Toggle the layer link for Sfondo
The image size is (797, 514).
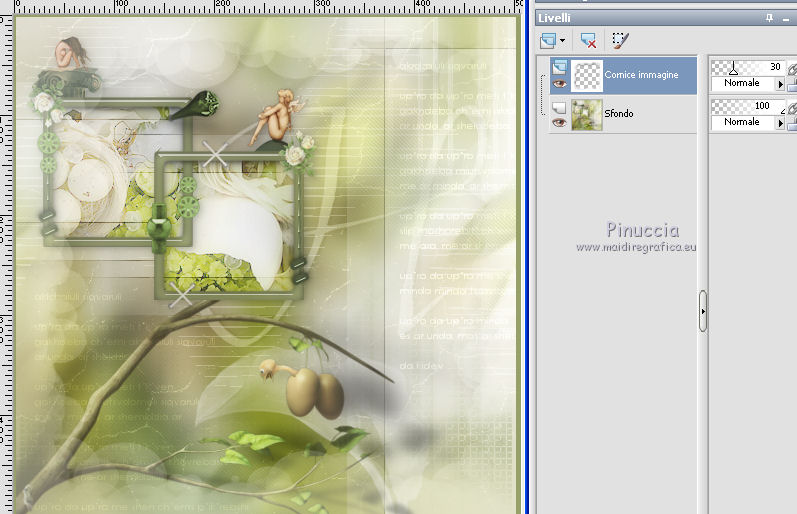click(792, 108)
